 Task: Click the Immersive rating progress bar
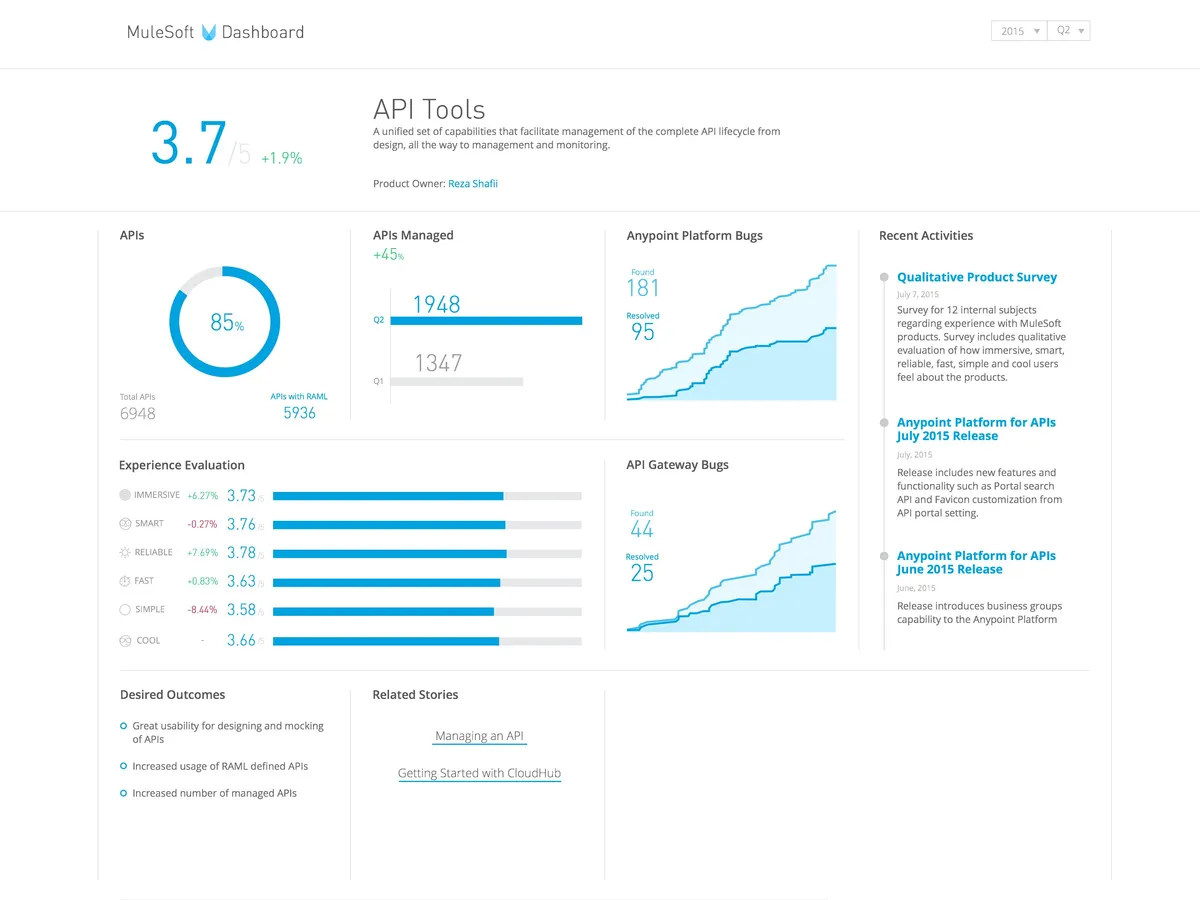pyautogui.click(x=427, y=495)
